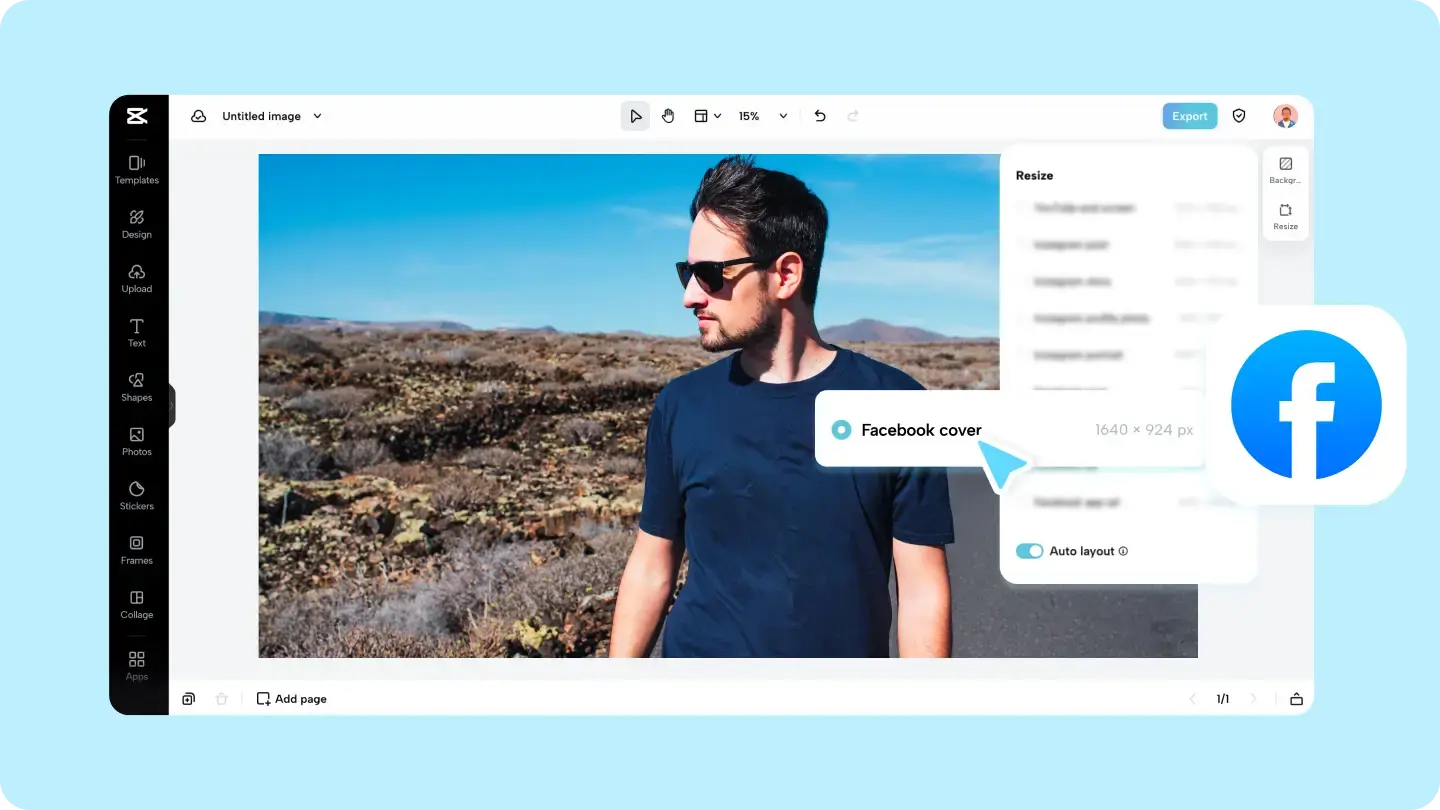This screenshot has width=1440, height=810.
Task: Click the 1/1 page counter
Action: pyautogui.click(x=1223, y=699)
